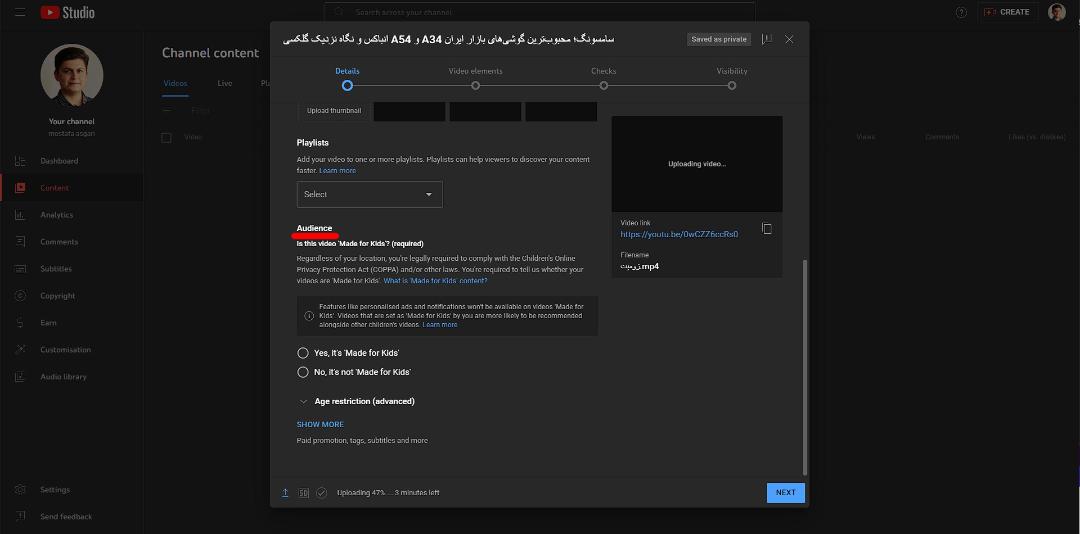Screen dimensions: 1080x534
Task: Select the third auto-generated thumbnail
Action: pos(561,111)
